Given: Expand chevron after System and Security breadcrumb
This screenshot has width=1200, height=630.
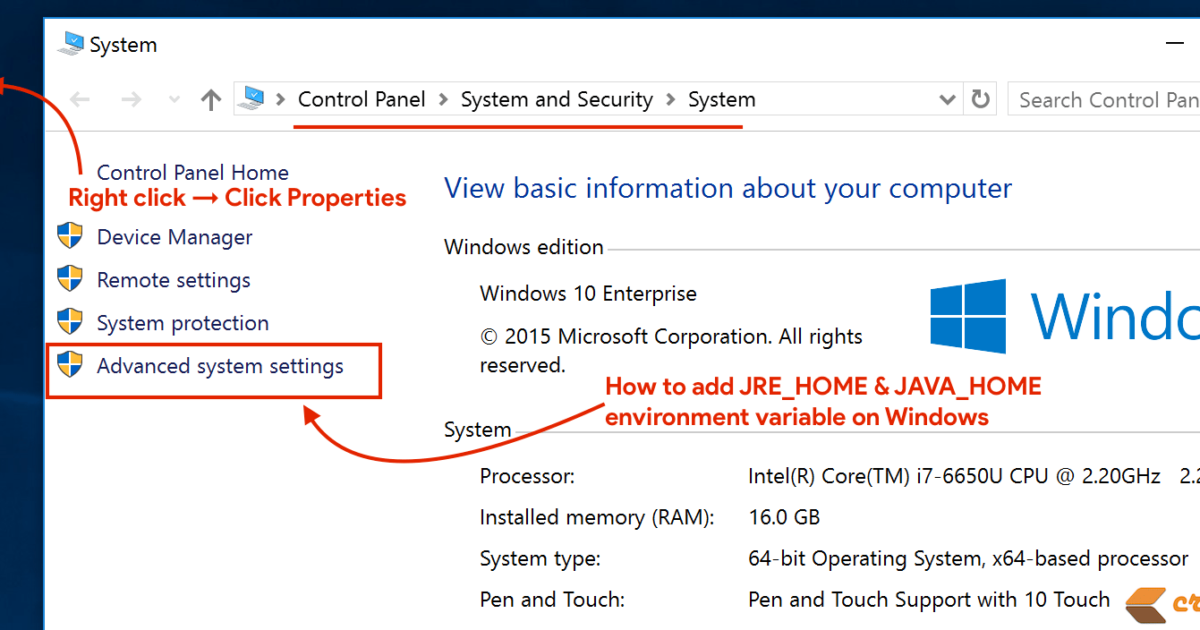Looking at the screenshot, I should point(670,100).
